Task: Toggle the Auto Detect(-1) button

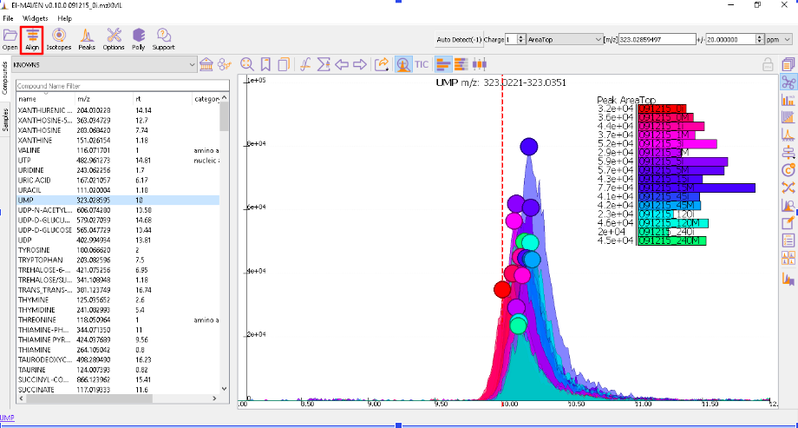Action: click(459, 39)
